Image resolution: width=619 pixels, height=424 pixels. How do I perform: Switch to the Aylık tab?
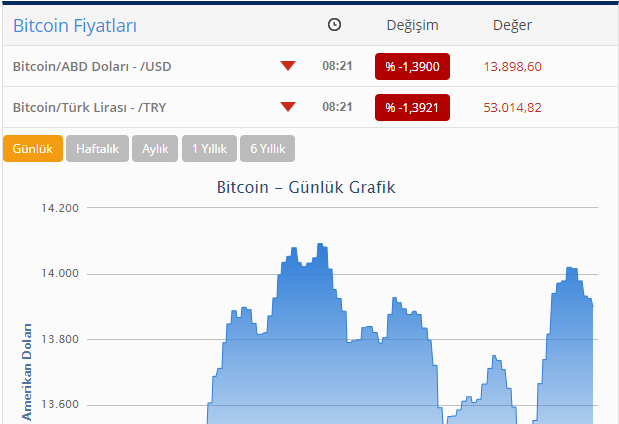(155, 148)
